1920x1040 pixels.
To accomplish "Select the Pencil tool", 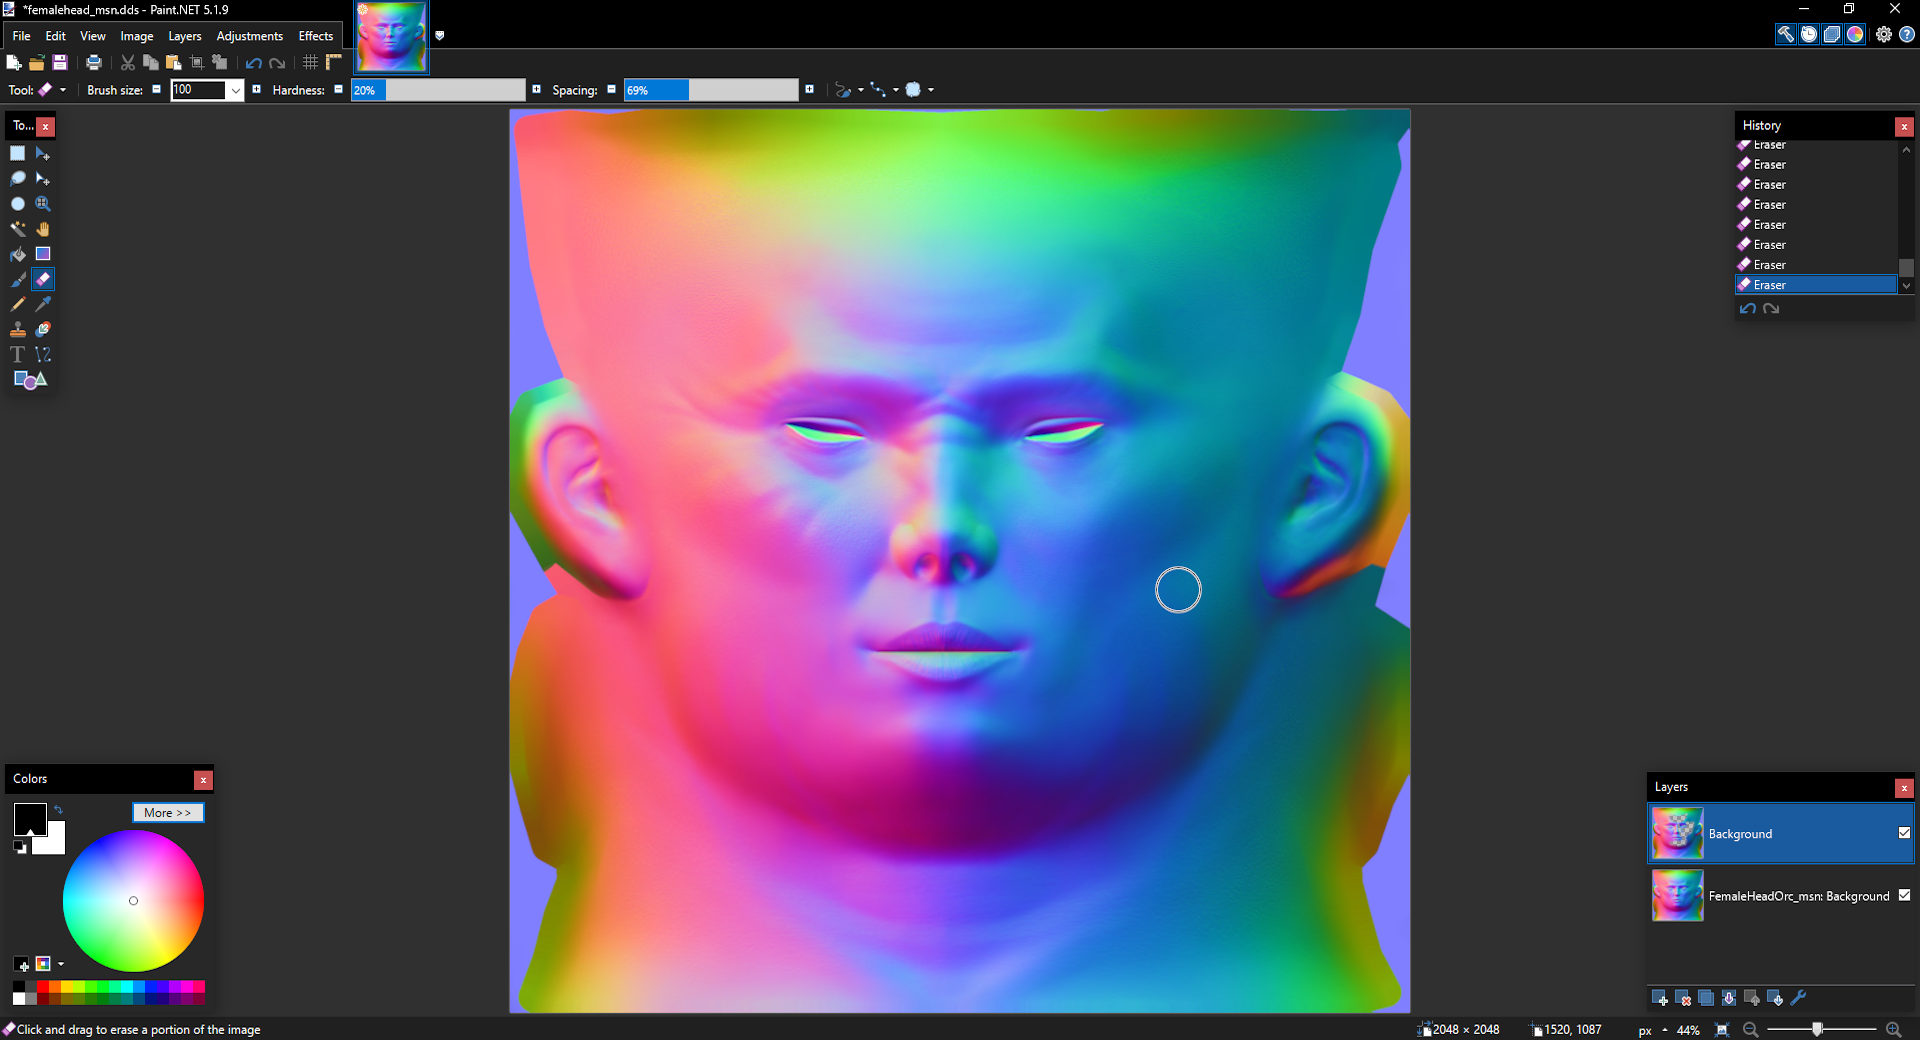I will click(18, 304).
